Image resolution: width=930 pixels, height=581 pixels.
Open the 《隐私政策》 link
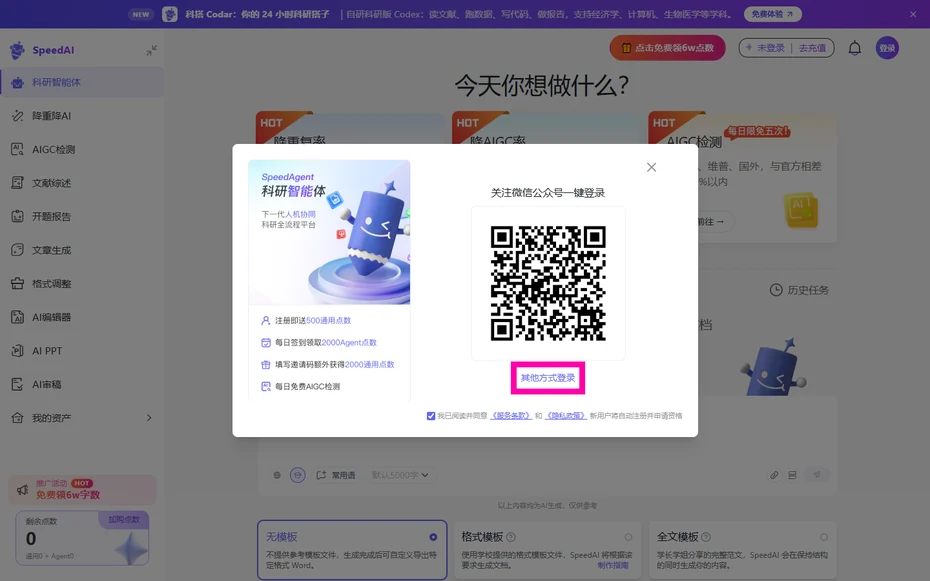(x=566, y=416)
